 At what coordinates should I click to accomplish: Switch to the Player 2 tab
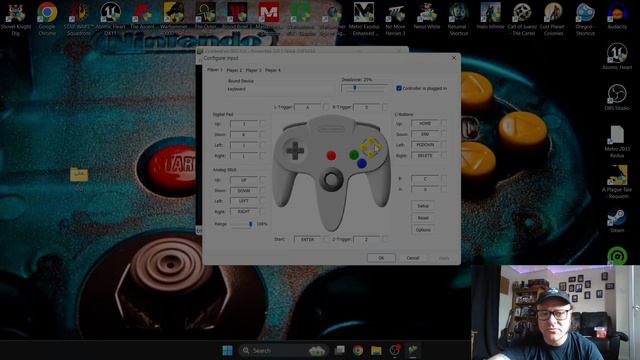234,70
